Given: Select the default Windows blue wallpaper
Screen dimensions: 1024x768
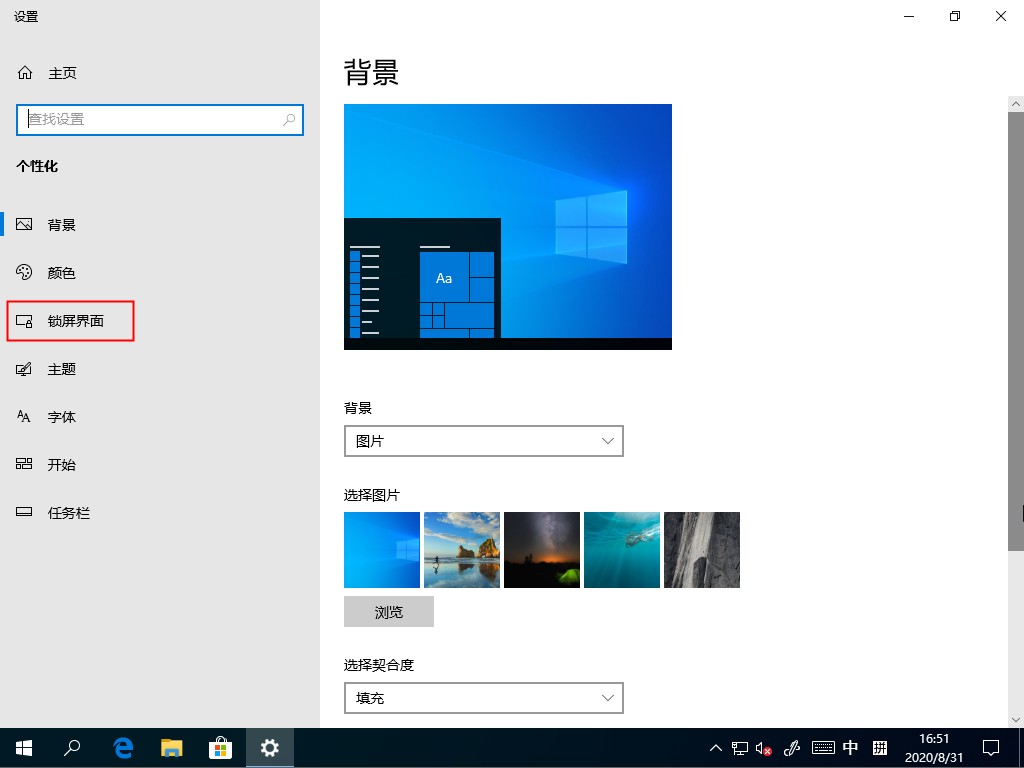Looking at the screenshot, I should click(381, 549).
